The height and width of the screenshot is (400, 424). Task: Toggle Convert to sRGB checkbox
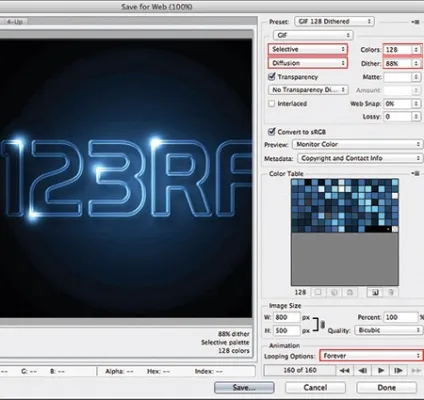pos(272,132)
